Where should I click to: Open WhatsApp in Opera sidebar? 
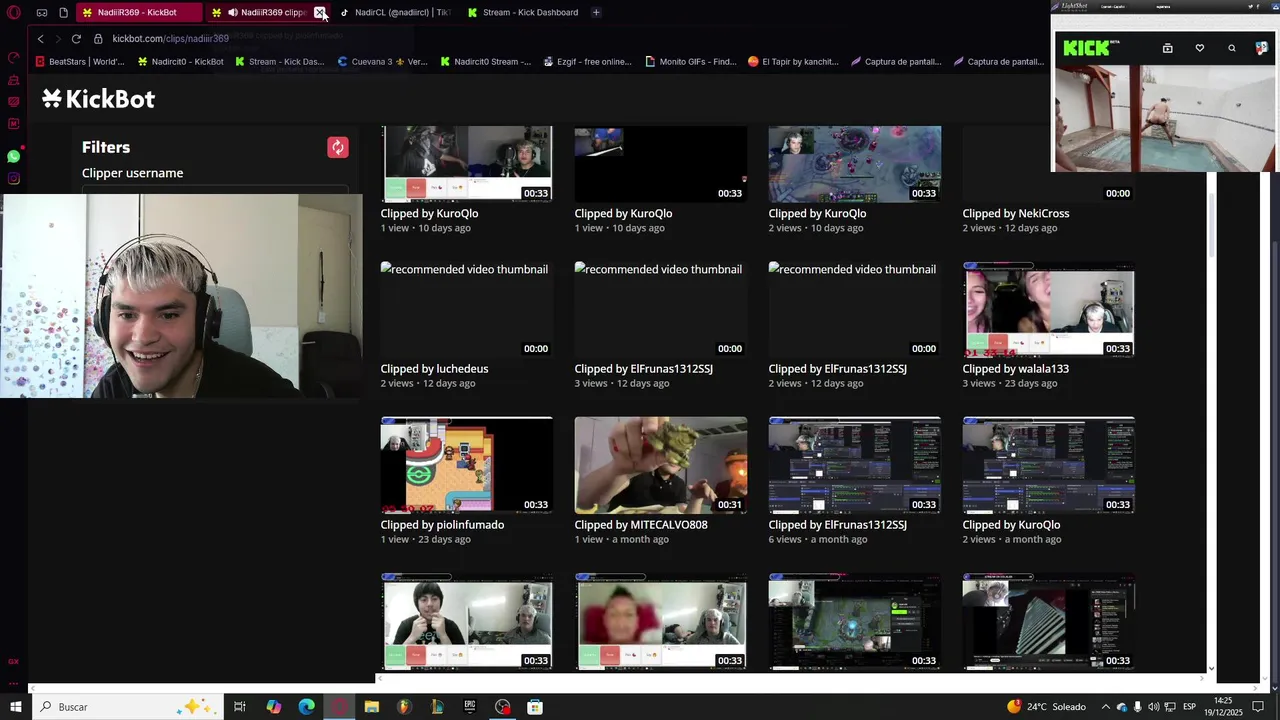14,156
